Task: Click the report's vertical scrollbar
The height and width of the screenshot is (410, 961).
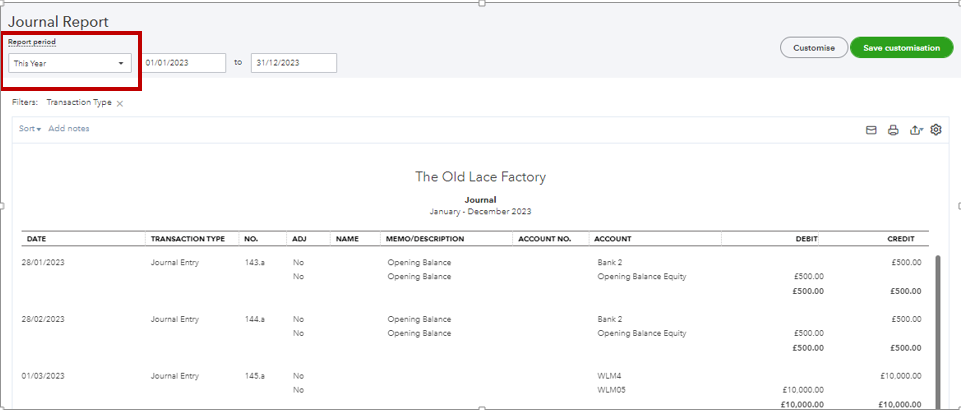Action: point(938,320)
